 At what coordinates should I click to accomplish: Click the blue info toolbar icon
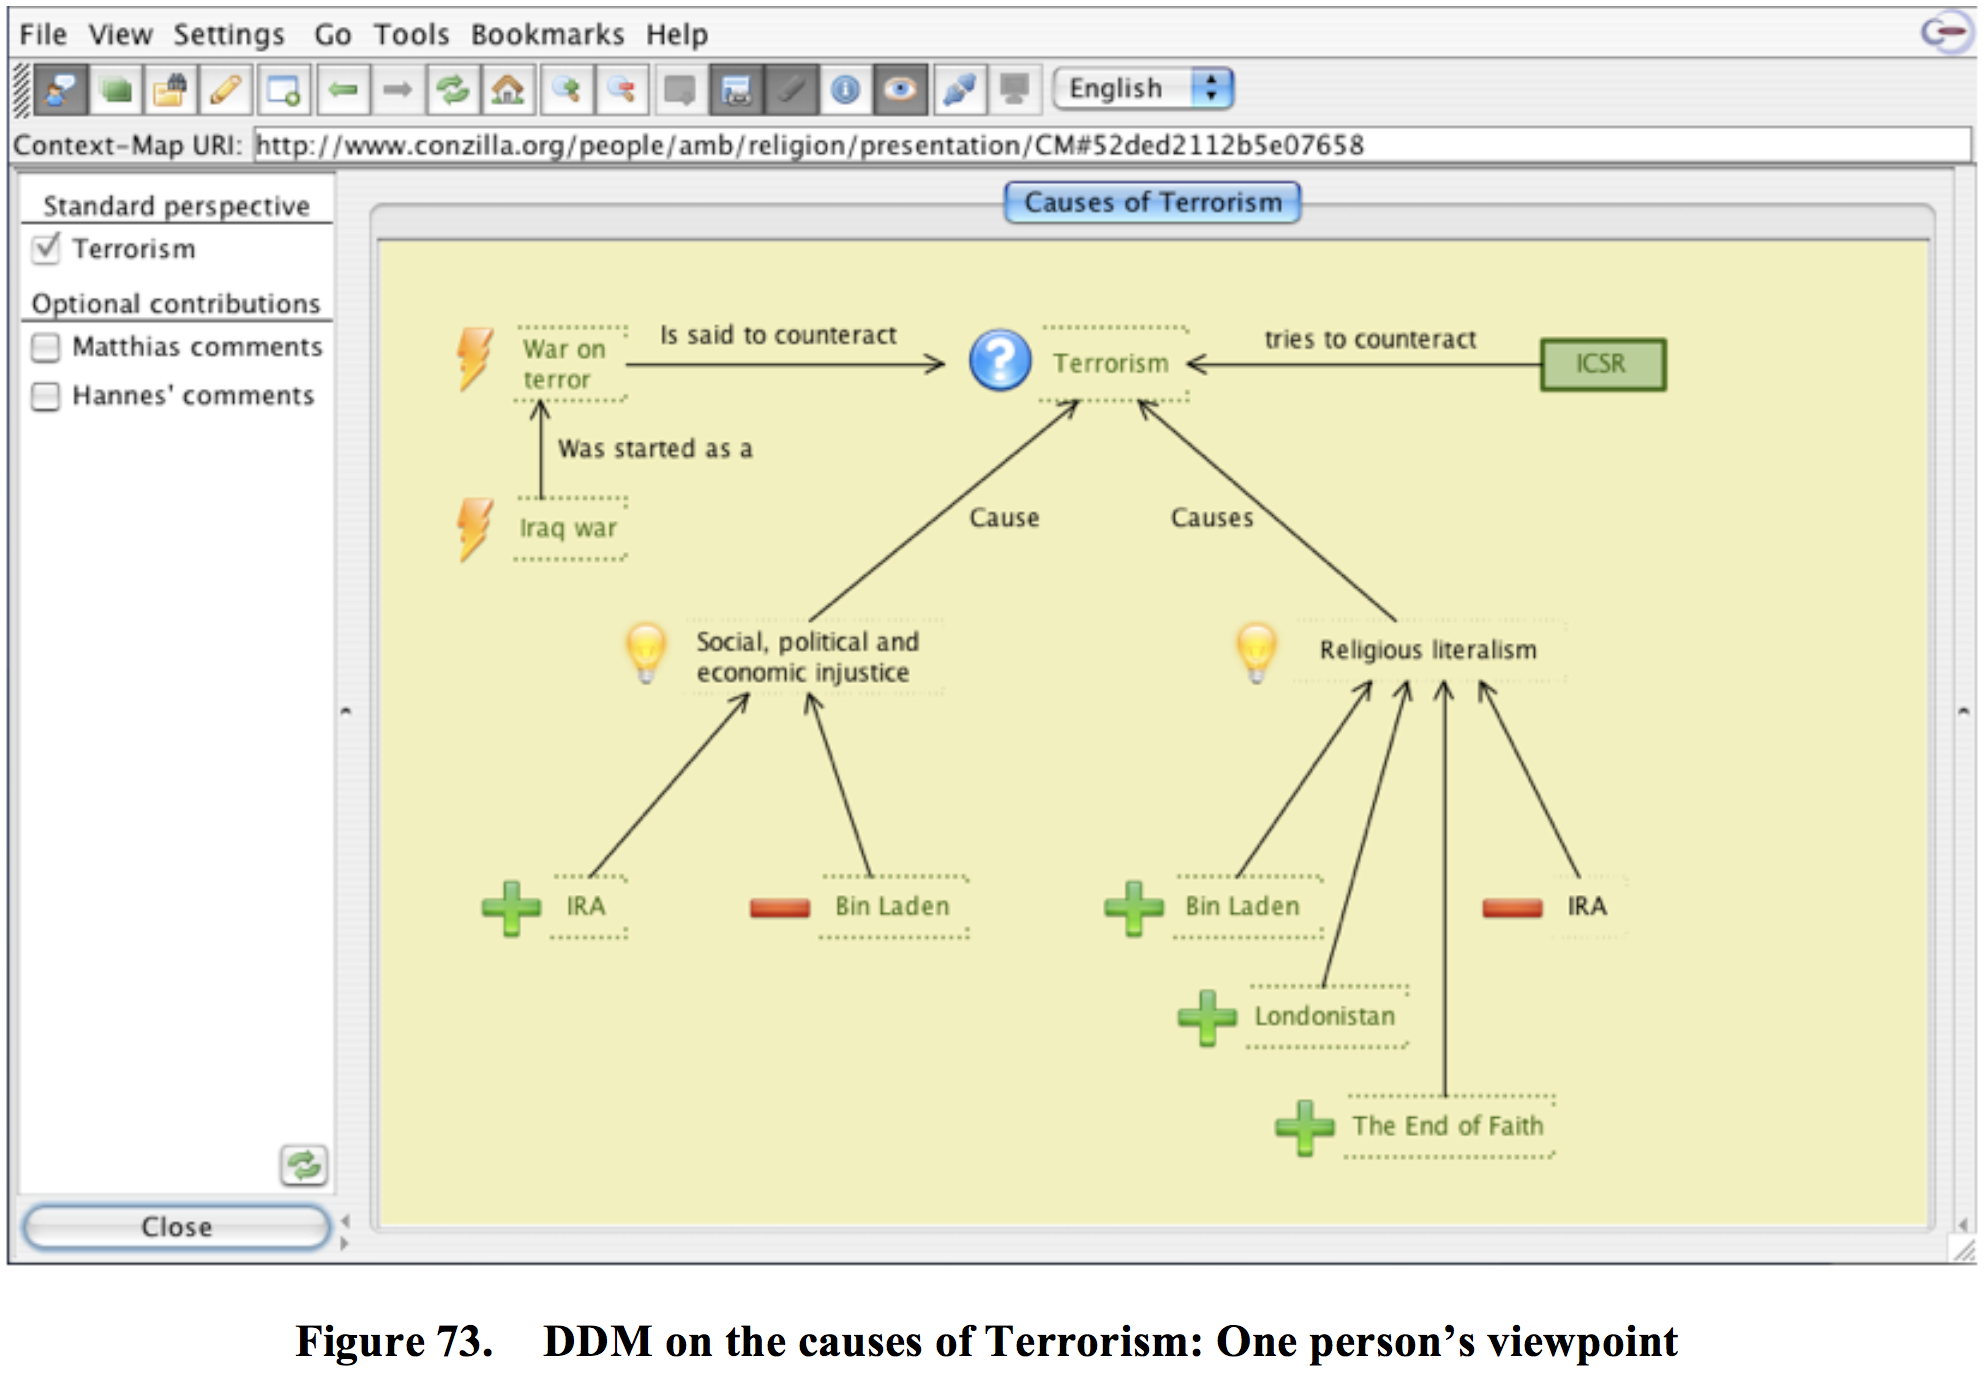(845, 90)
